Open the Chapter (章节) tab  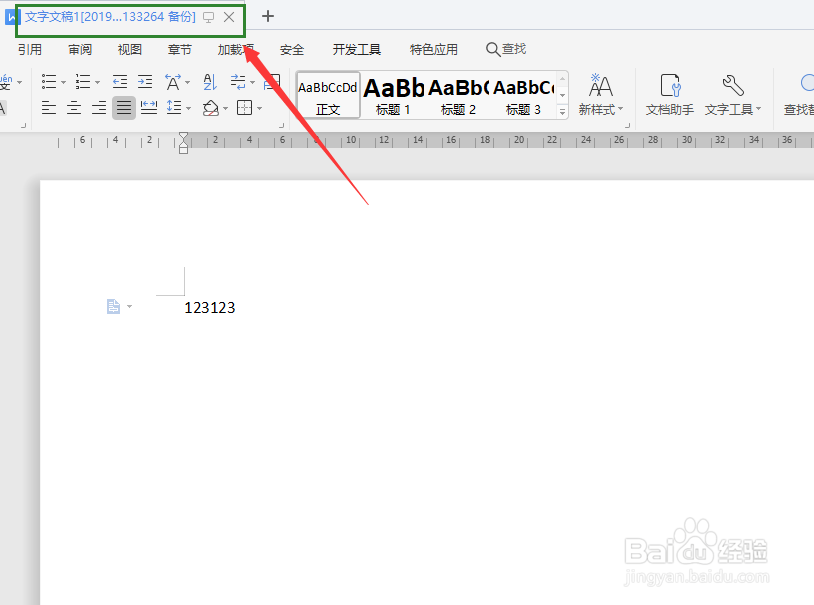(180, 49)
